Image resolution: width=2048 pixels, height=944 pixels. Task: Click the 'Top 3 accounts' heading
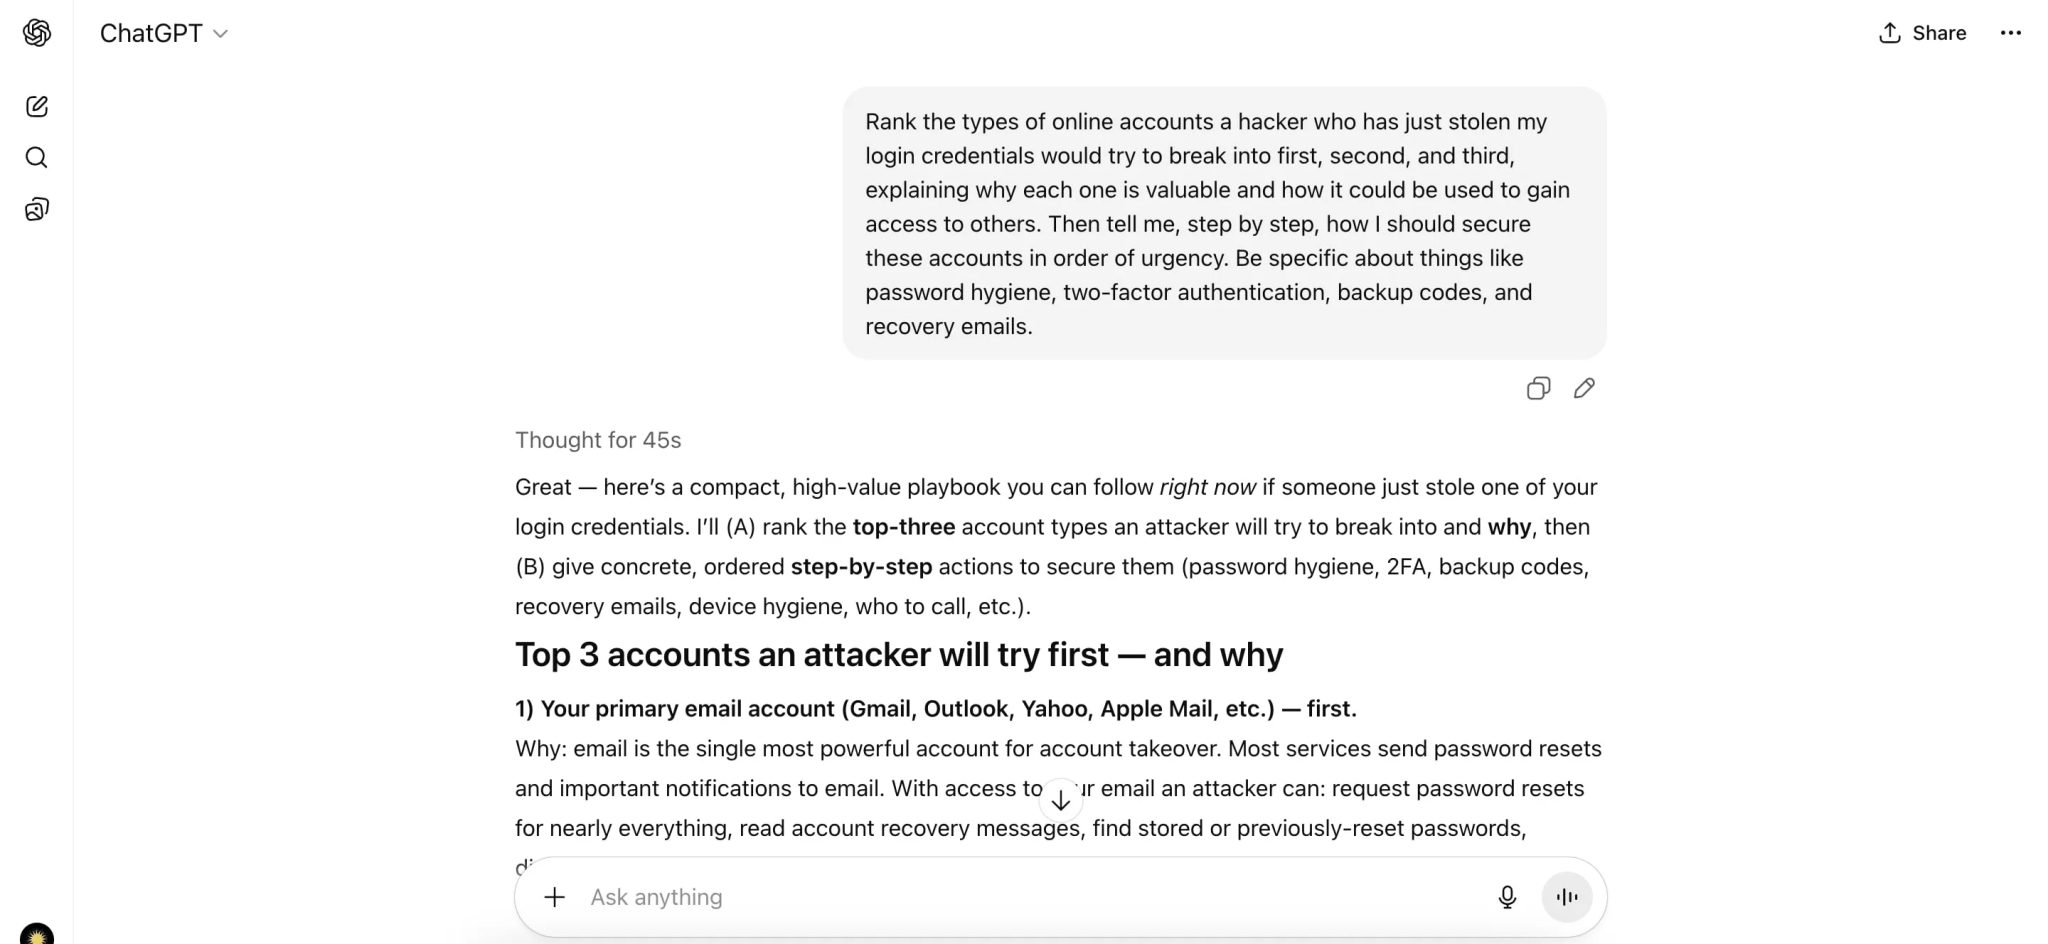pos(898,655)
